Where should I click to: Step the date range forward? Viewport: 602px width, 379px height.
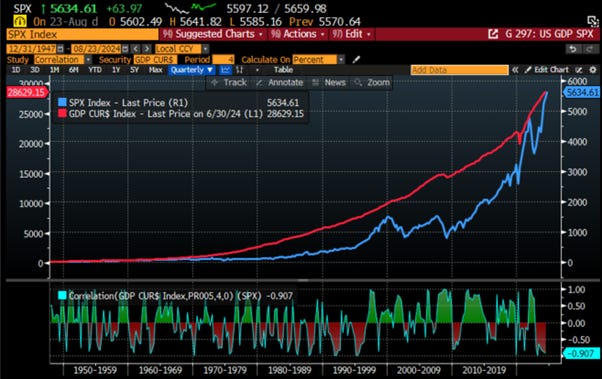147,49
